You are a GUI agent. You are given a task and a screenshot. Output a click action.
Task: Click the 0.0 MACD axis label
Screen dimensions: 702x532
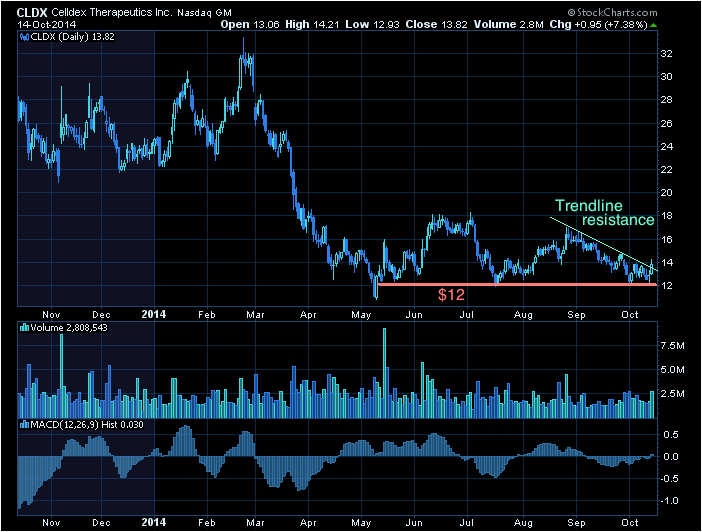pyautogui.click(x=670, y=457)
